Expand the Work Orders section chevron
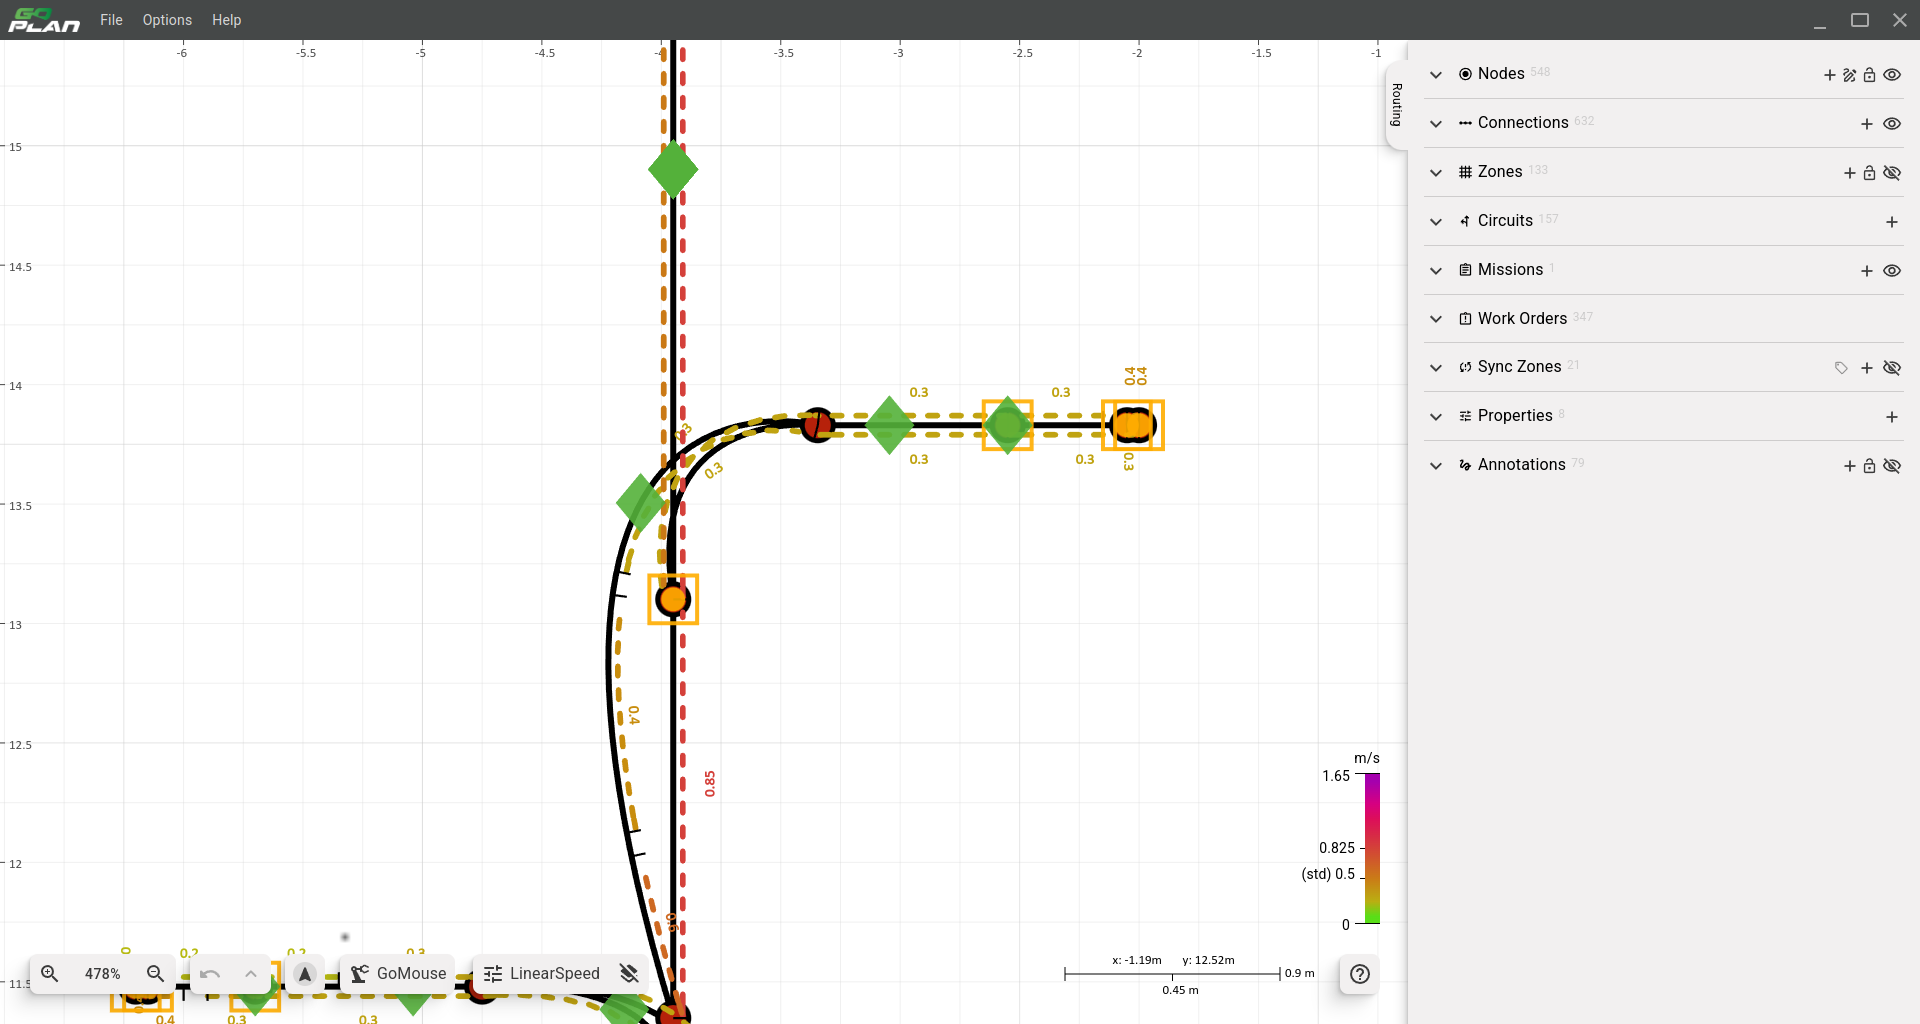The width and height of the screenshot is (1920, 1024). tap(1436, 319)
